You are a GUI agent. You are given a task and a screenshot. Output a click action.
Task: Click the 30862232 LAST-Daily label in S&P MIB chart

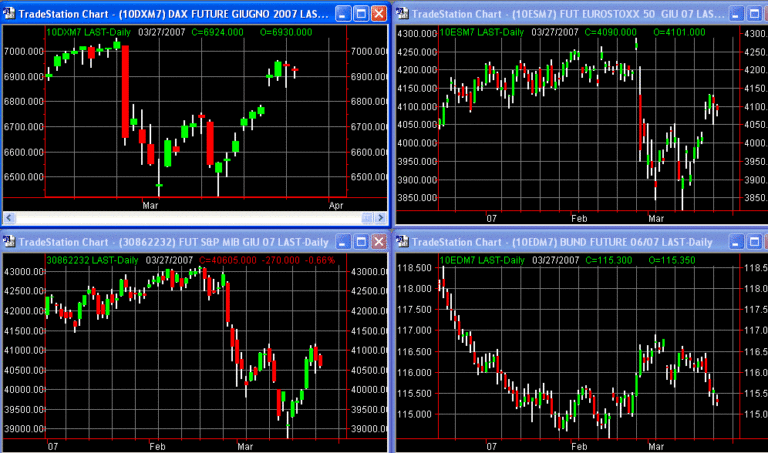[92, 259]
